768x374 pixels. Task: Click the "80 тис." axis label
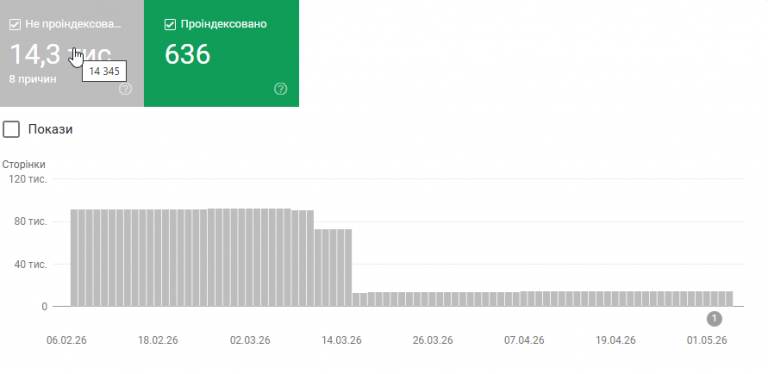(x=31, y=222)
